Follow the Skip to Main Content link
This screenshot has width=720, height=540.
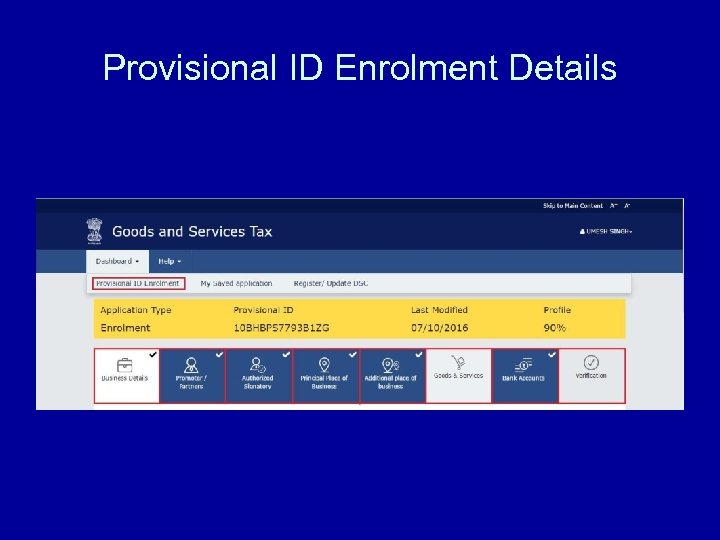click(x=573, y=206)
